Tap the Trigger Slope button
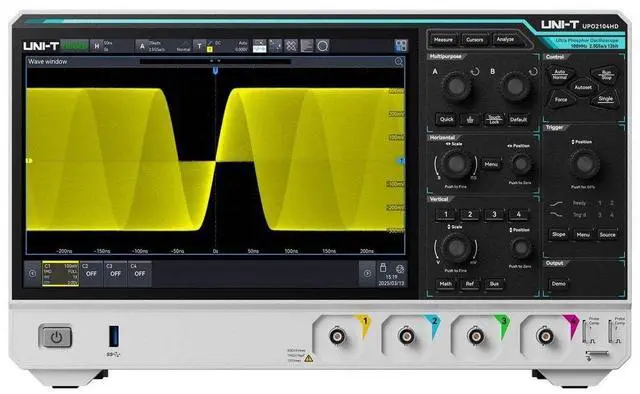 click(559, 235)
